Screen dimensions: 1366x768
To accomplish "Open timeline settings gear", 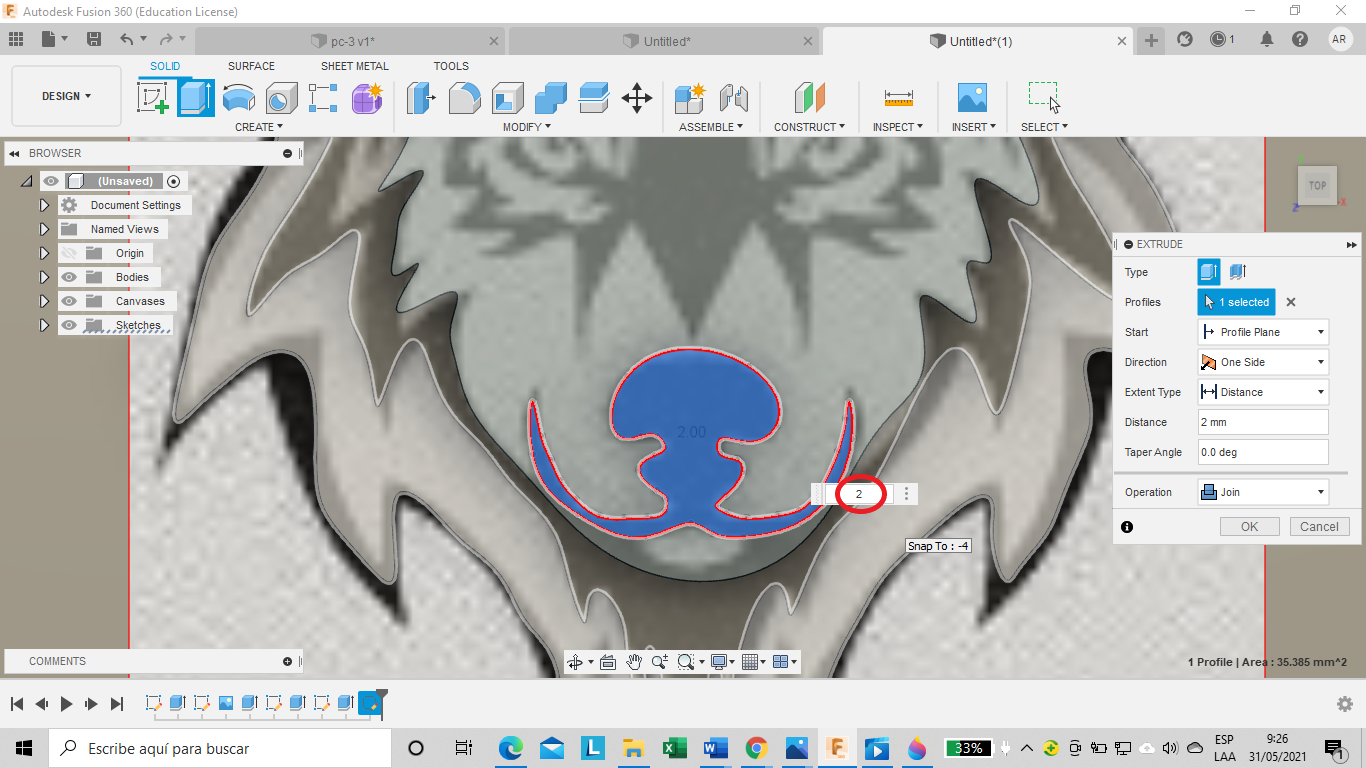I will (1345, 704).
